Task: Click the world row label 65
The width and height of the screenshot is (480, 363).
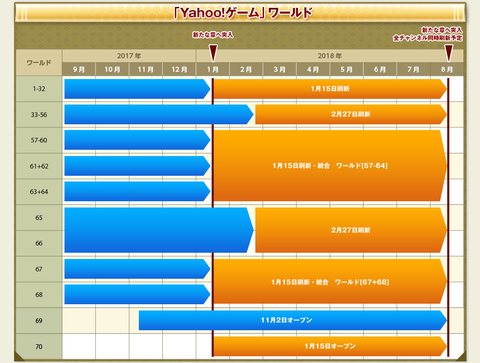Action: [39, 218]
